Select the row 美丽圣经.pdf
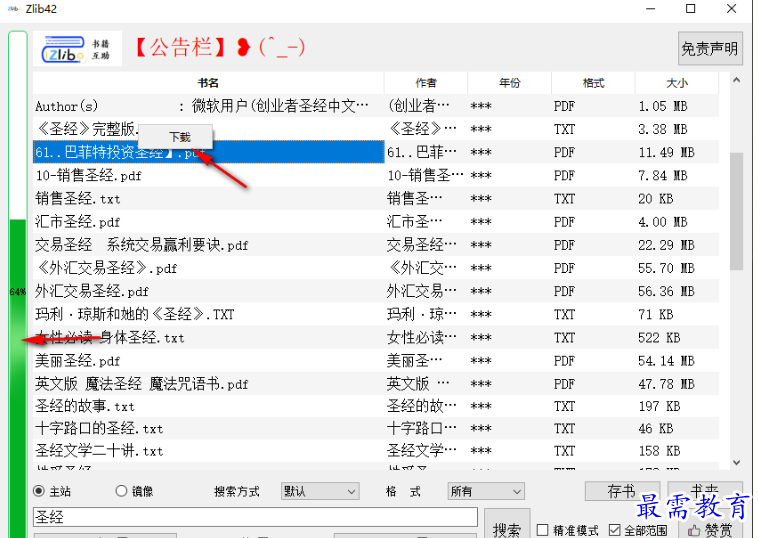758x538 pixels. pyautogui.click(x=376, y=361)
